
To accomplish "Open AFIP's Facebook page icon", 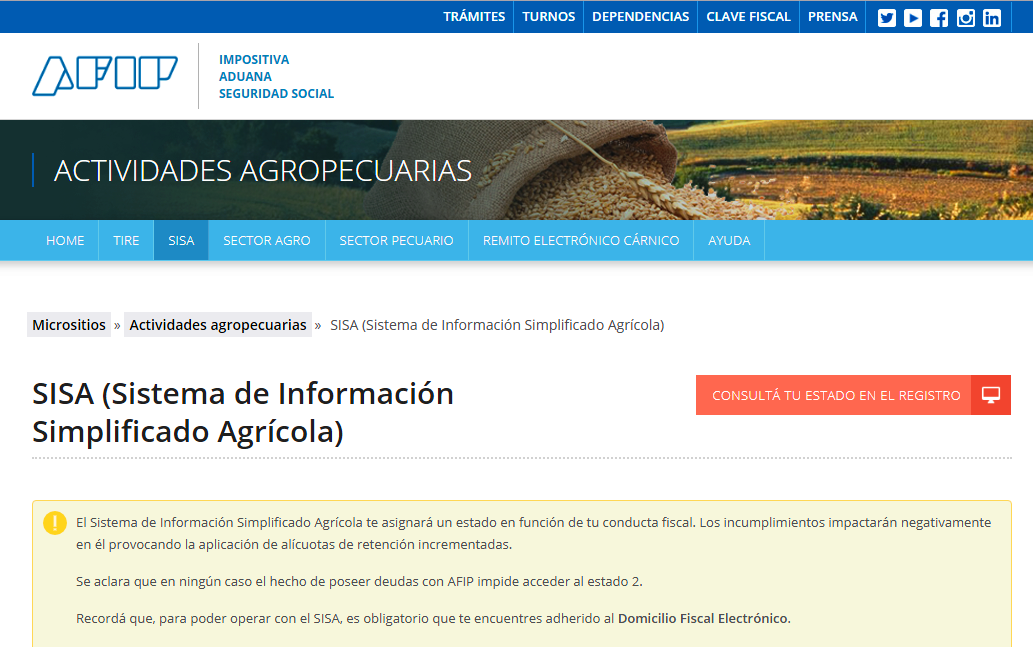I will (x=939, y=17).
